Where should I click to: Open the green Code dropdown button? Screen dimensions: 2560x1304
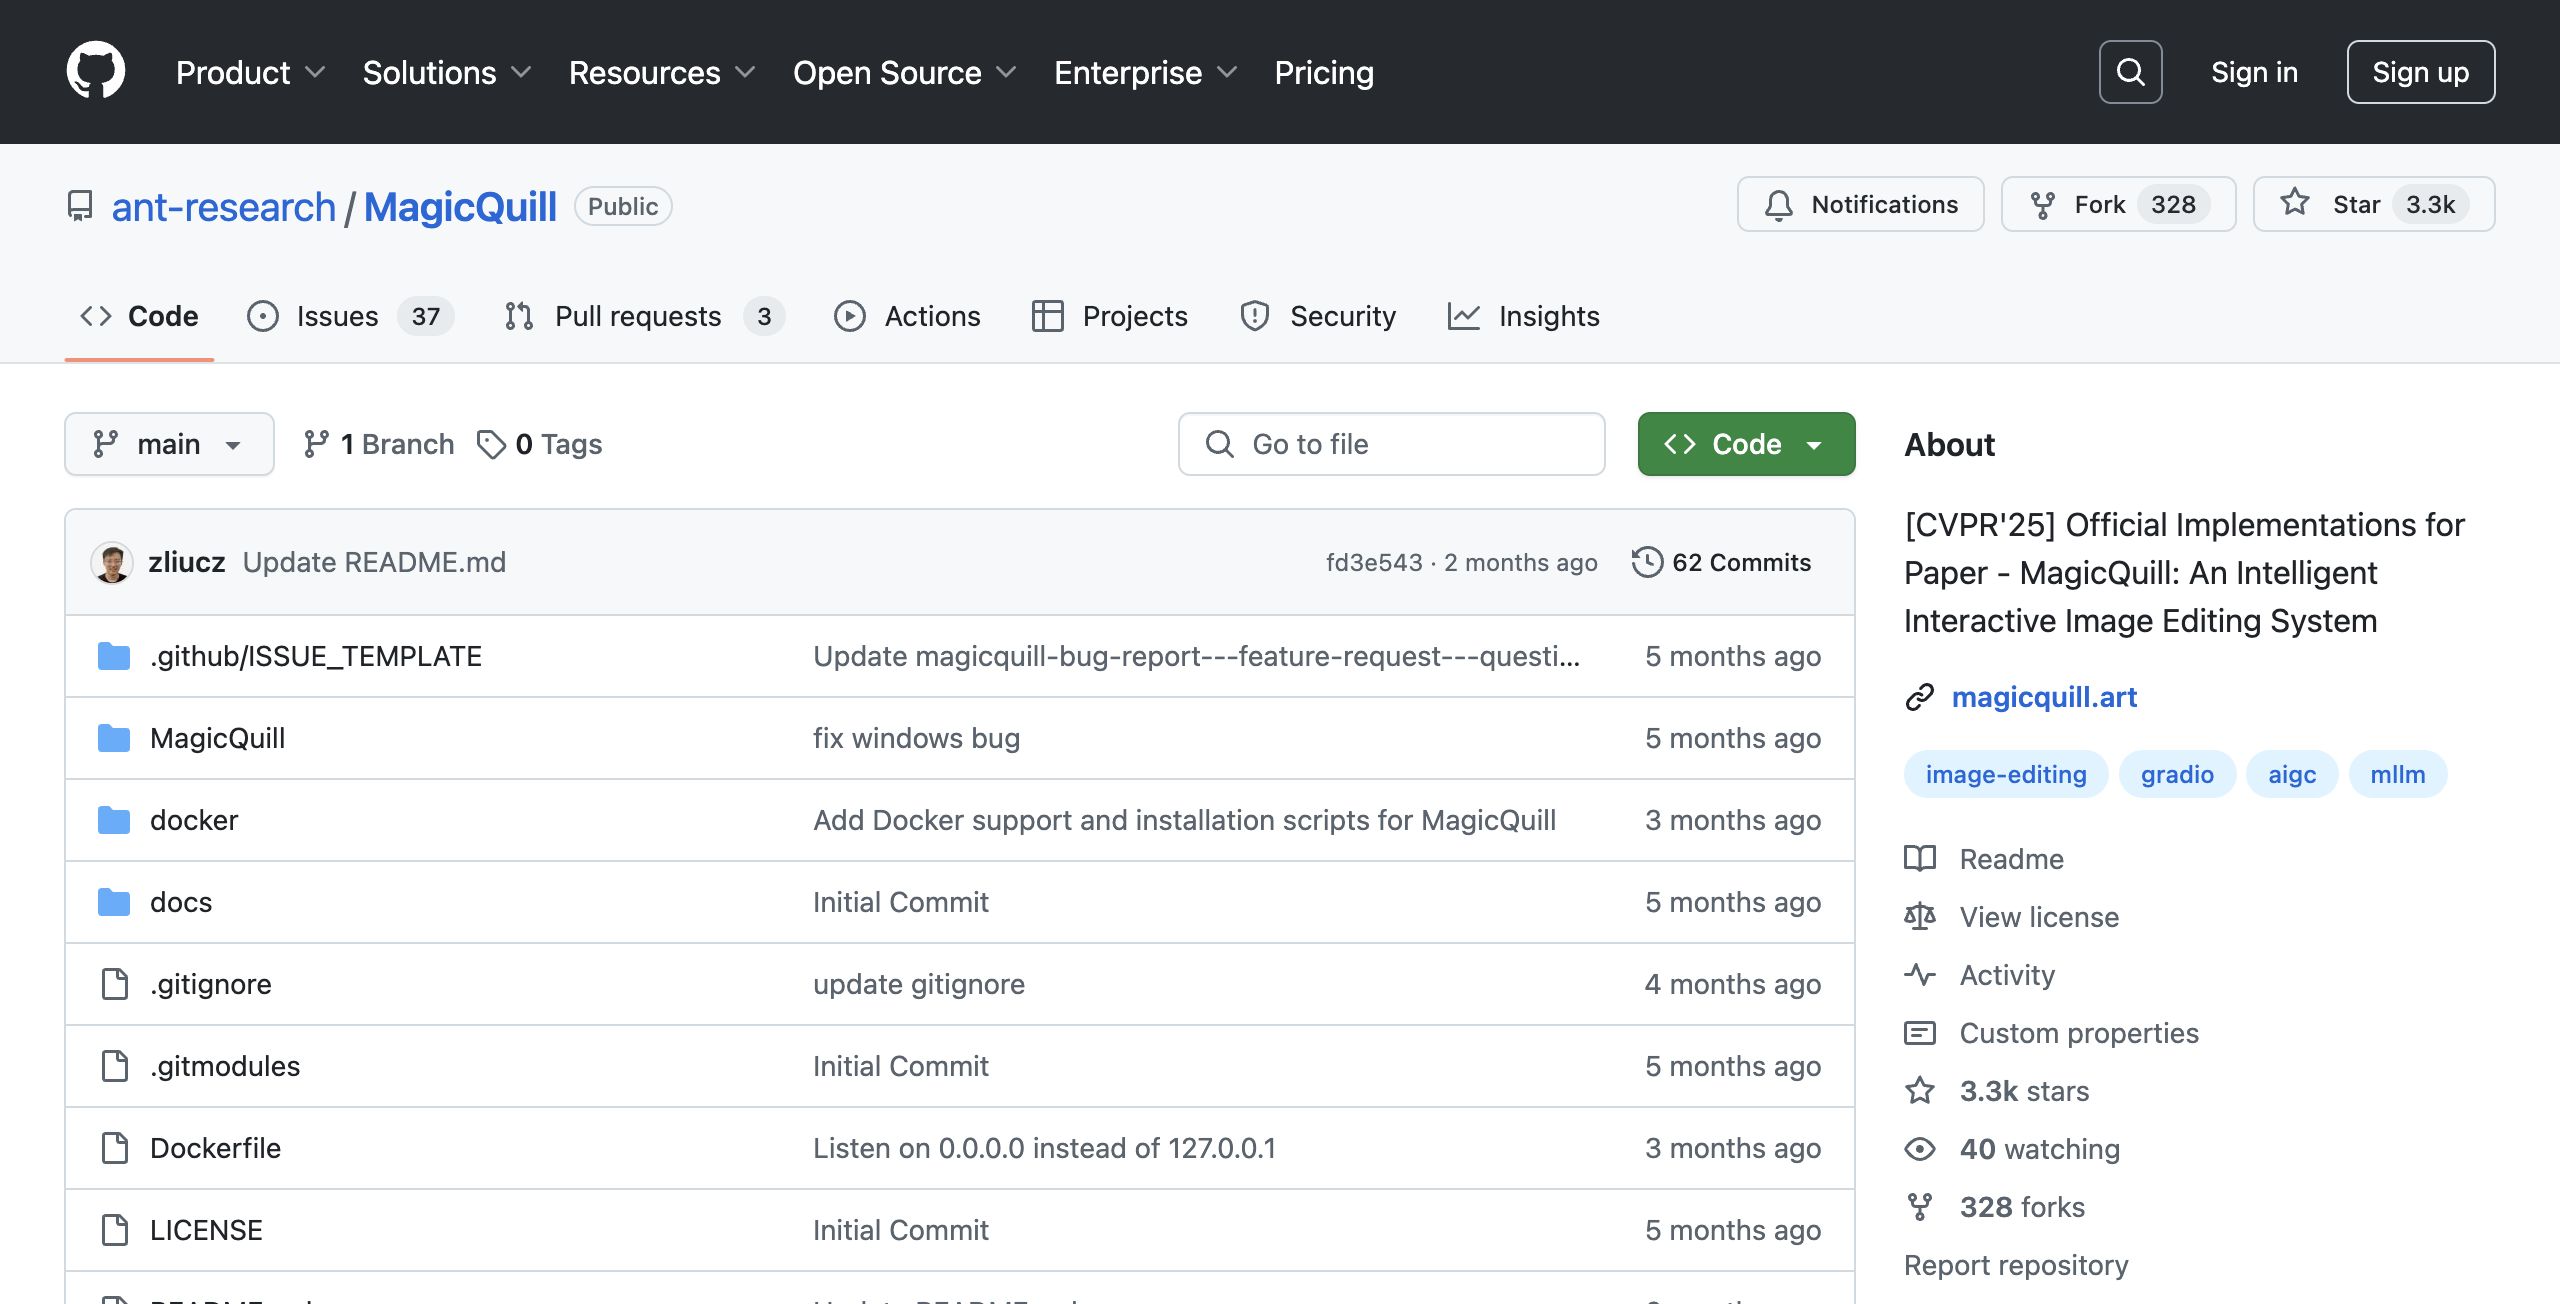coord(1746,444)
